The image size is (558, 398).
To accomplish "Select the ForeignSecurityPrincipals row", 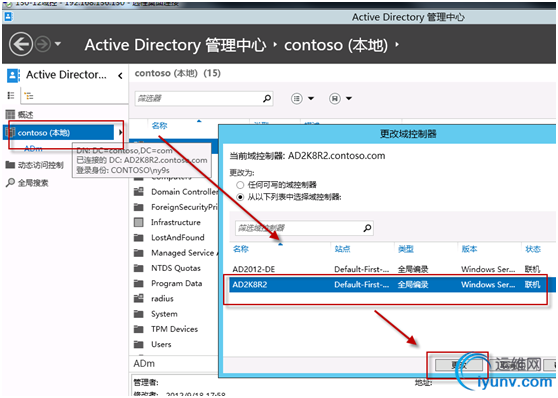I will pyautogui.click(x=176, y=207).
